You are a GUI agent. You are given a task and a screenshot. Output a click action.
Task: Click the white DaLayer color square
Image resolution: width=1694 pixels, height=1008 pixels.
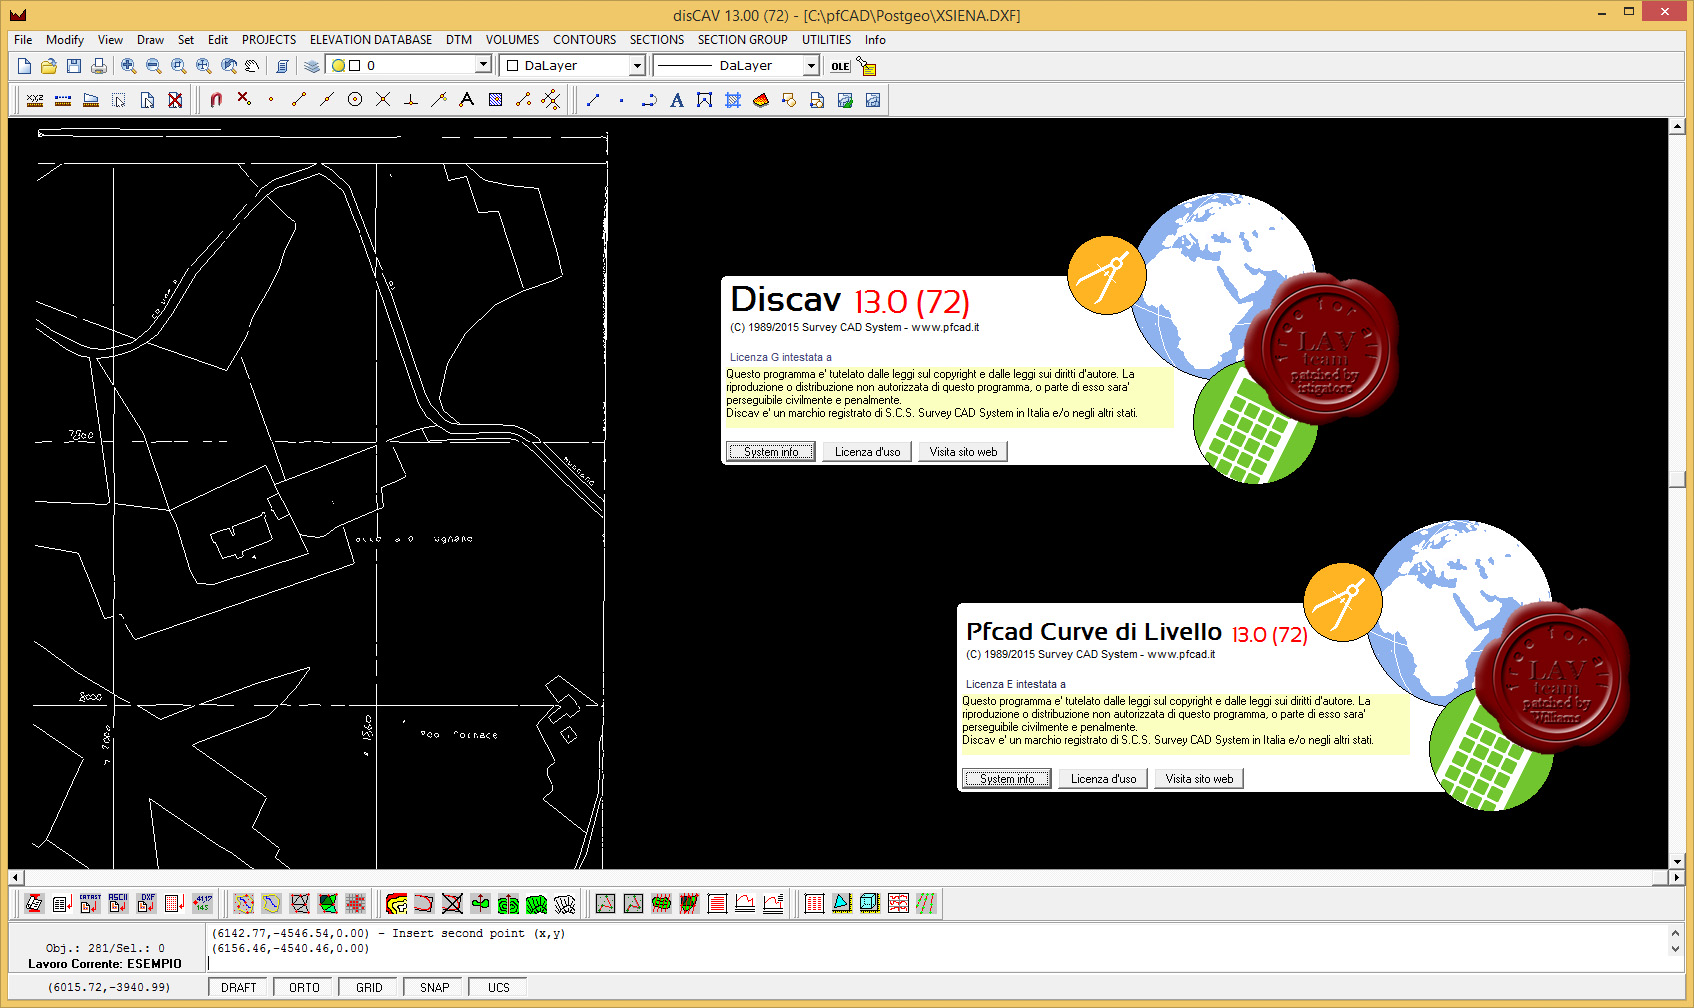tap(513, 66)
